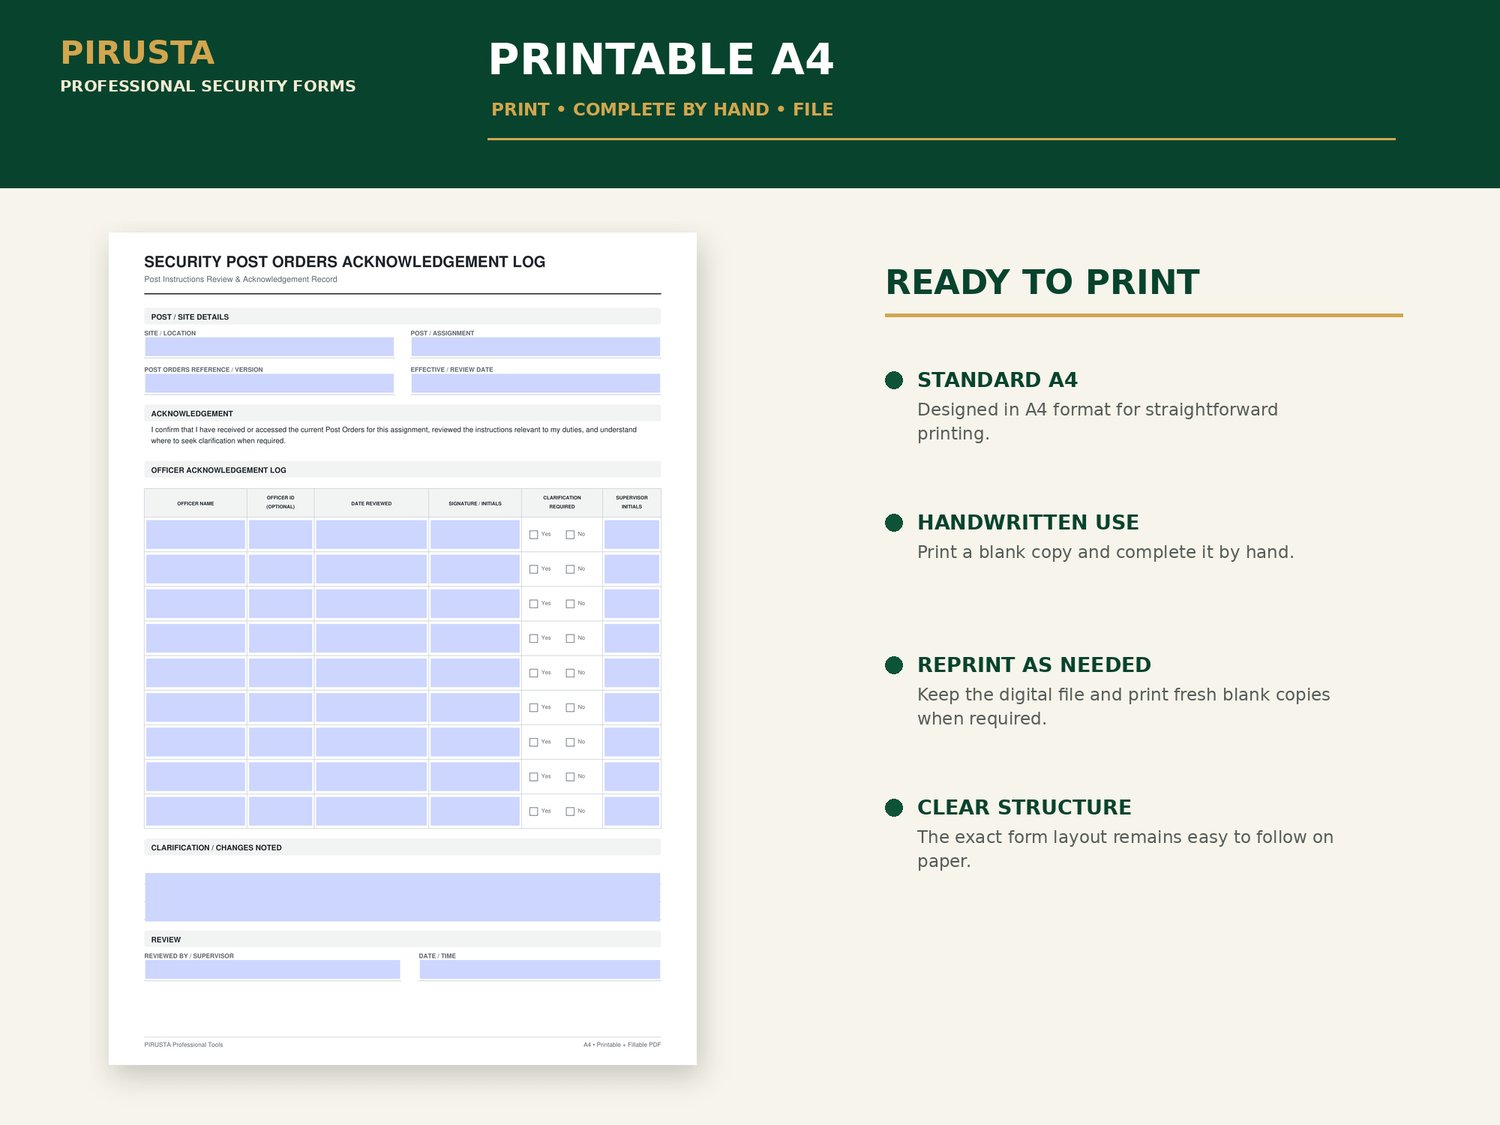The image size is (1500, 1125).
Task: Click the 'PRINTABLE A4' headline
Action: click(x=661, y=59)
